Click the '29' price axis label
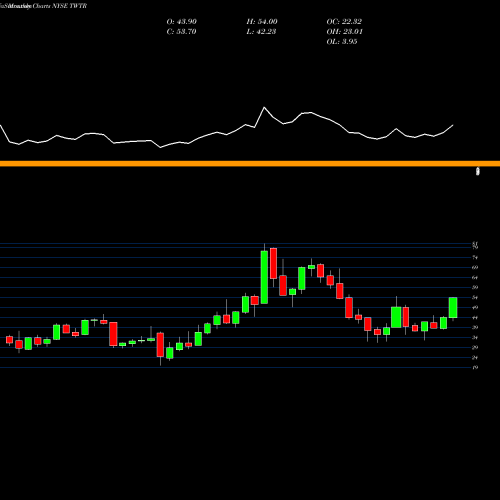Image resolution: width=500 pixels, height=500 pixels. (x=475, y=347)
